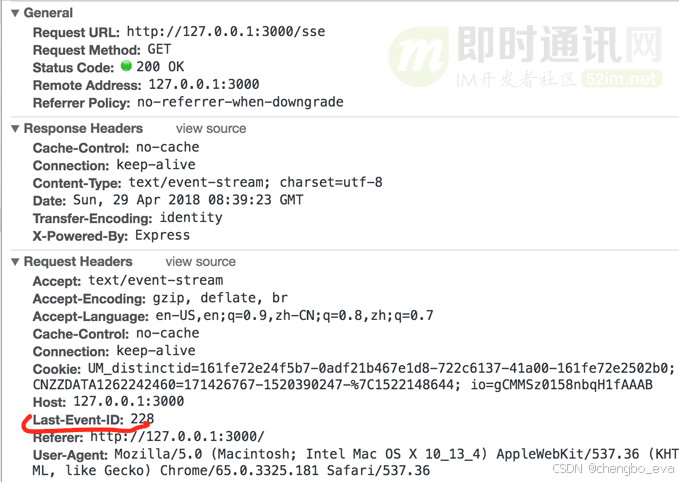Click the Accept-Language header value
This screenshot has width=679, height=482.
(x=294, y=315)
